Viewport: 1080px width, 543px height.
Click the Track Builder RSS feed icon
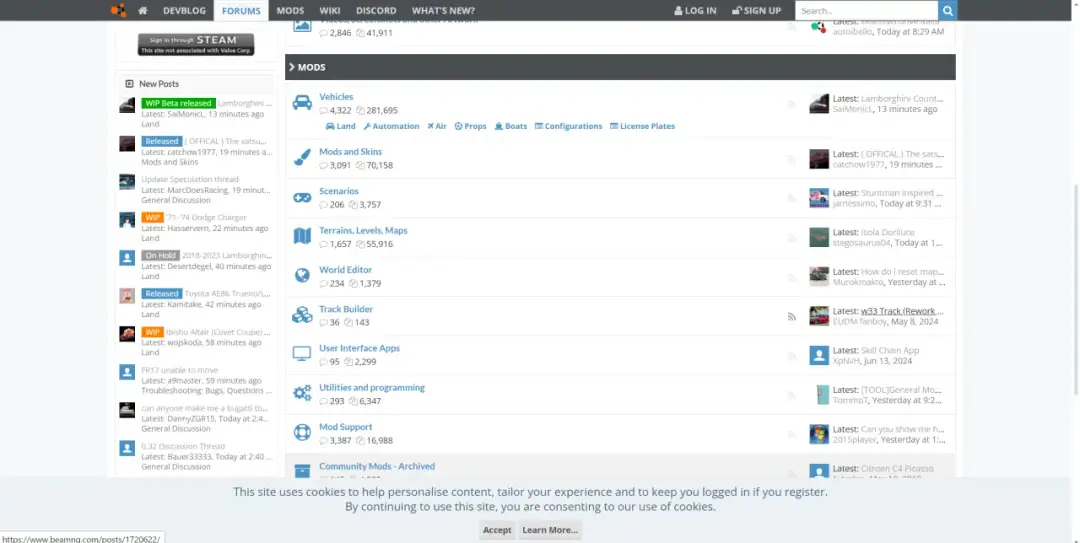(x=791, y=316)
